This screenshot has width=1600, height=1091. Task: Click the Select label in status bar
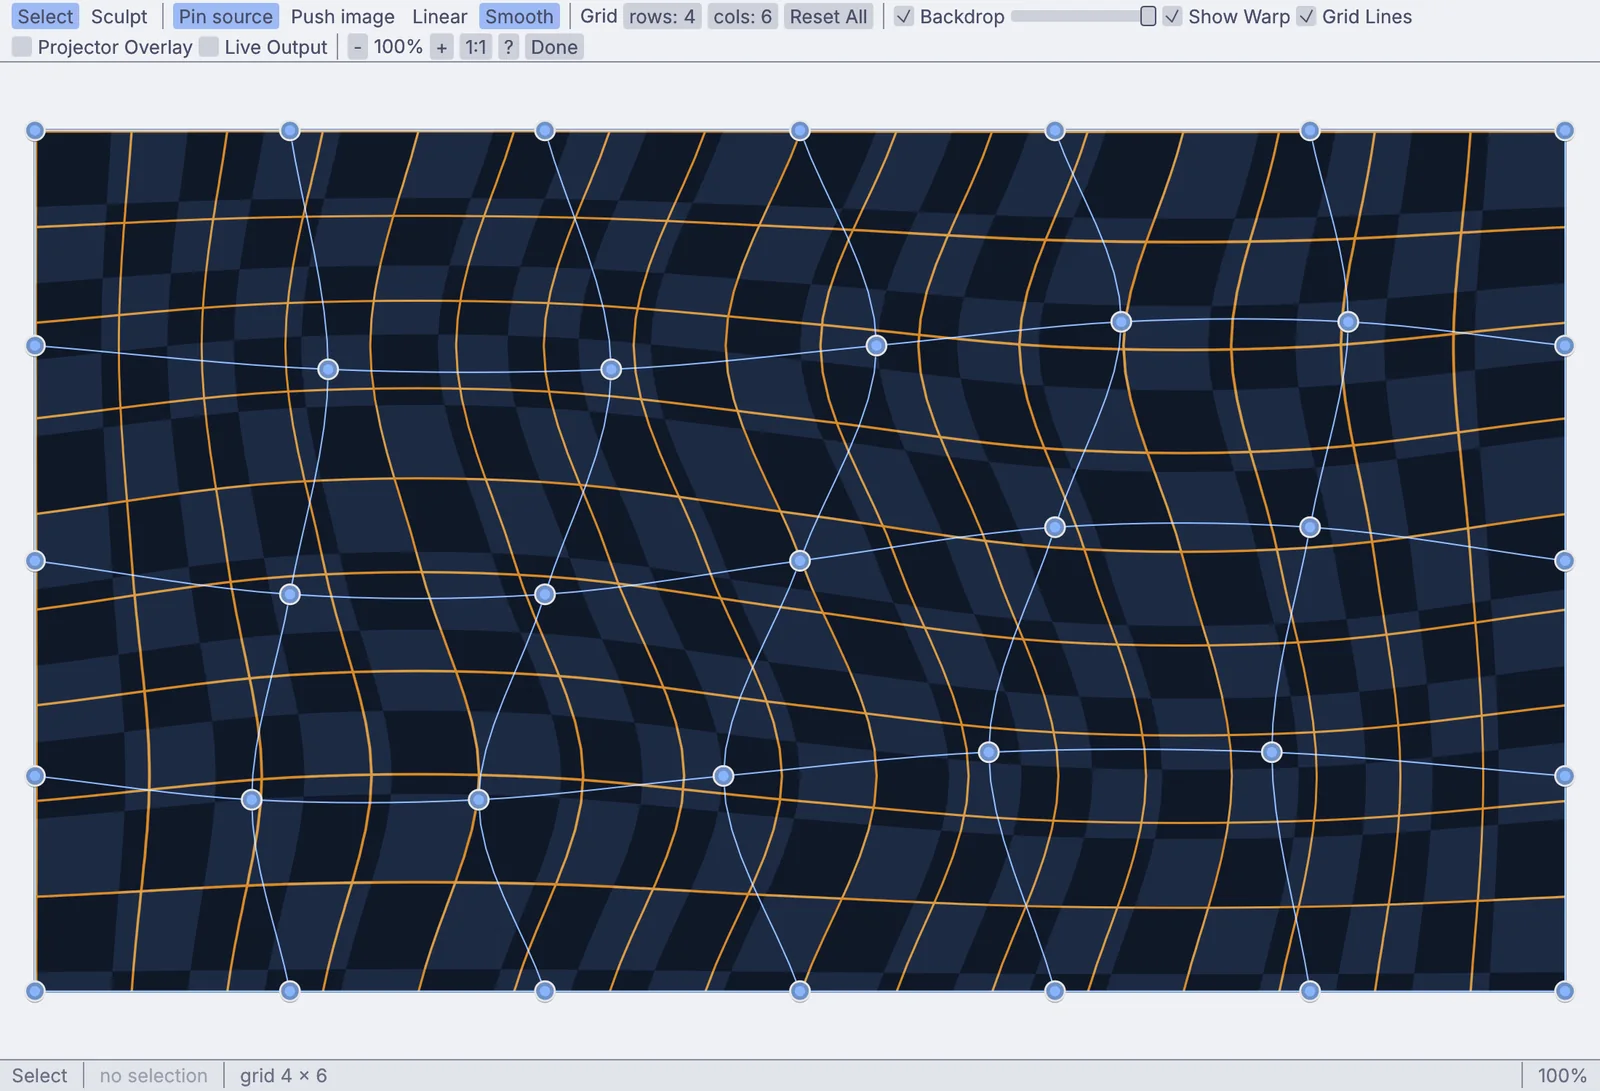(x=40, y=1076)
